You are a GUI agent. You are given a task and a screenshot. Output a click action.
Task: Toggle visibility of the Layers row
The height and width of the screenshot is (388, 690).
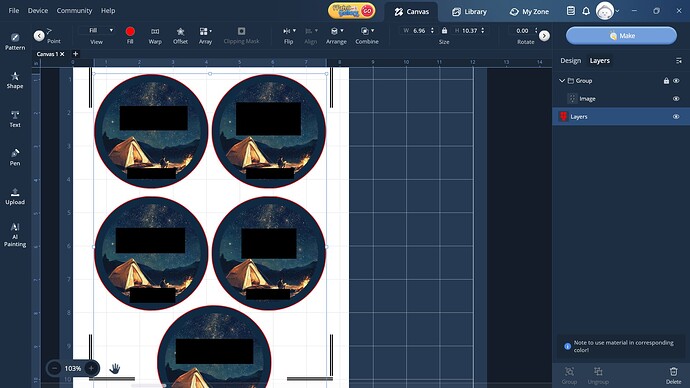tap(676, 117)
